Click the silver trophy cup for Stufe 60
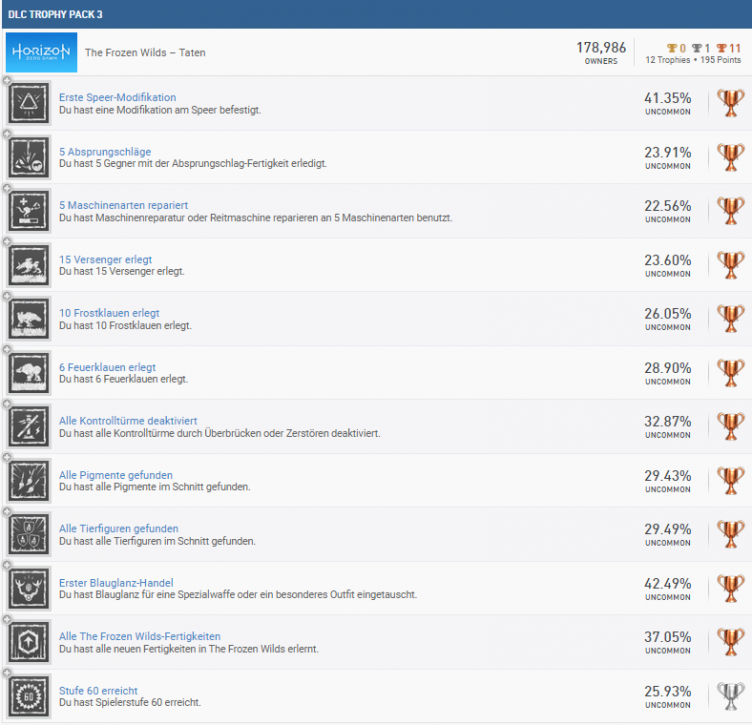 coord(731,696)
